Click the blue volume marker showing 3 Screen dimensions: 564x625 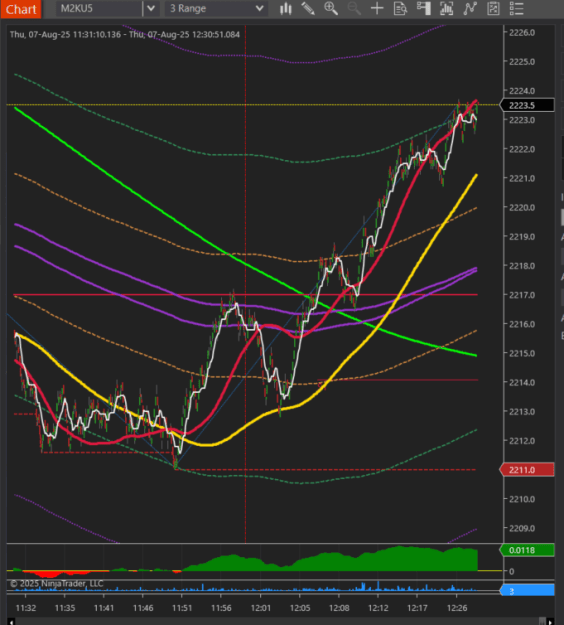coord(527,591)
